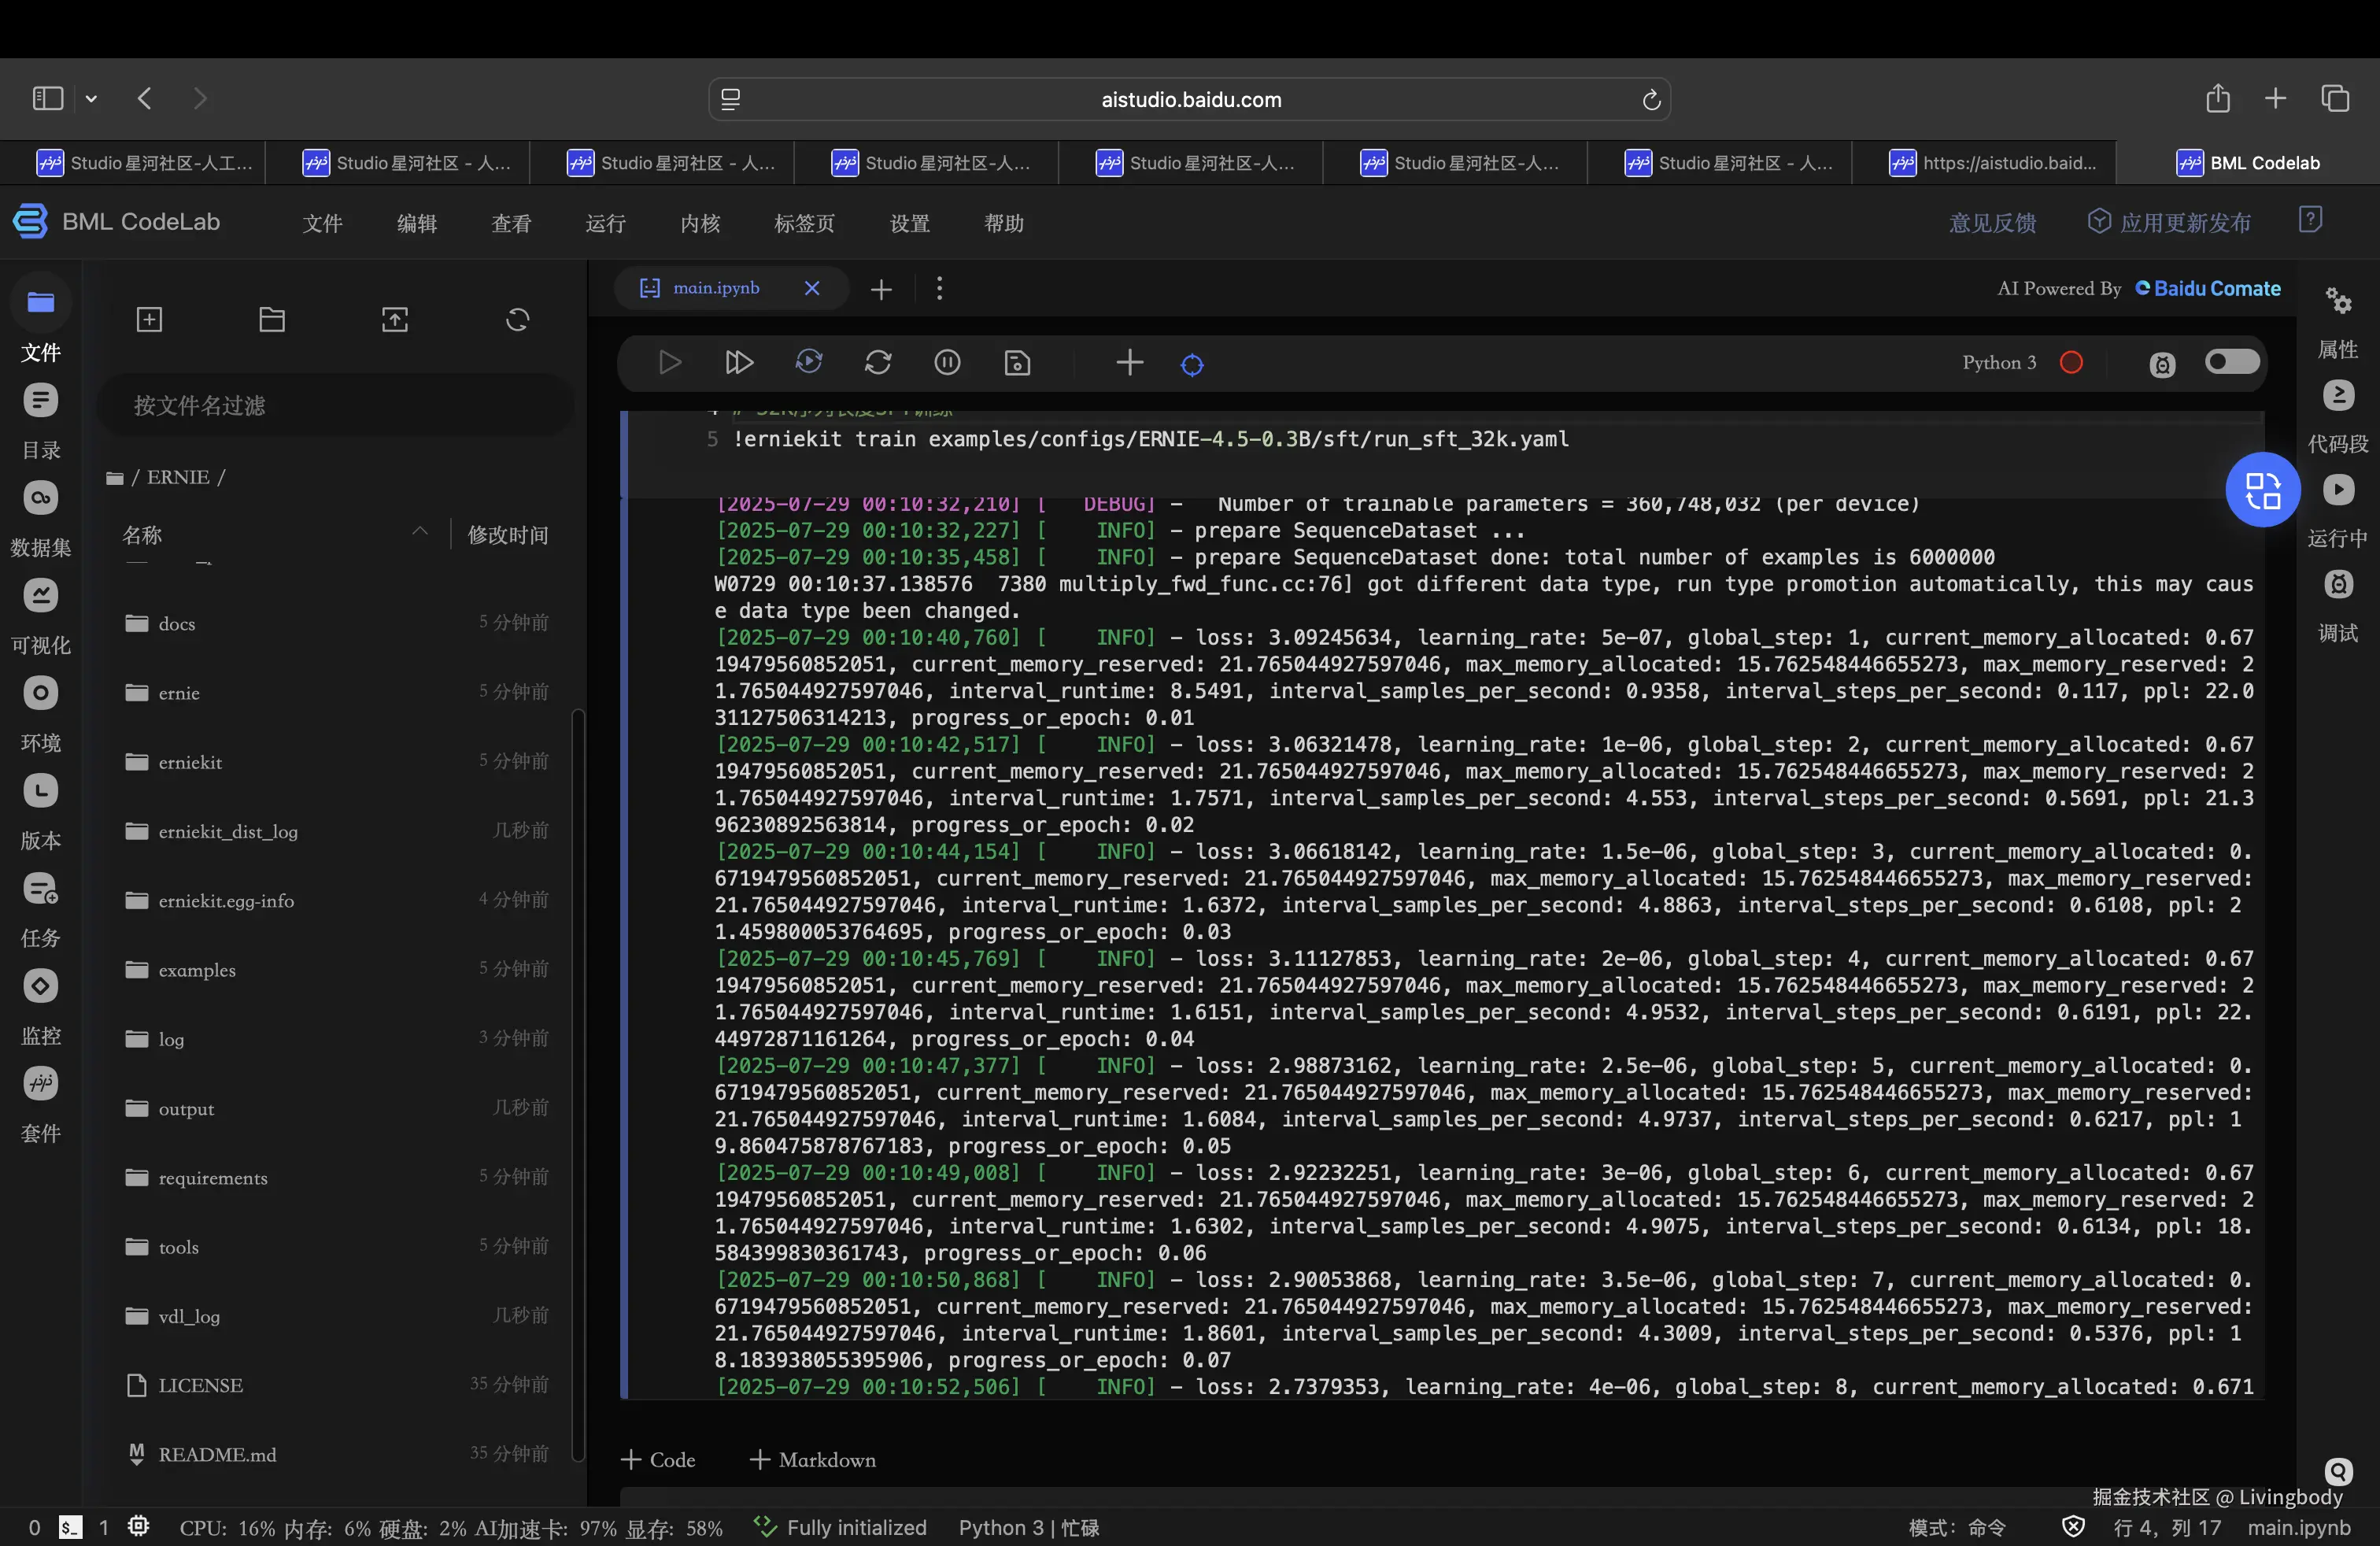2380x1546 pixels.
Task: Click the bug debugger icon in toolbar
Action: (x=2162, y=365)
